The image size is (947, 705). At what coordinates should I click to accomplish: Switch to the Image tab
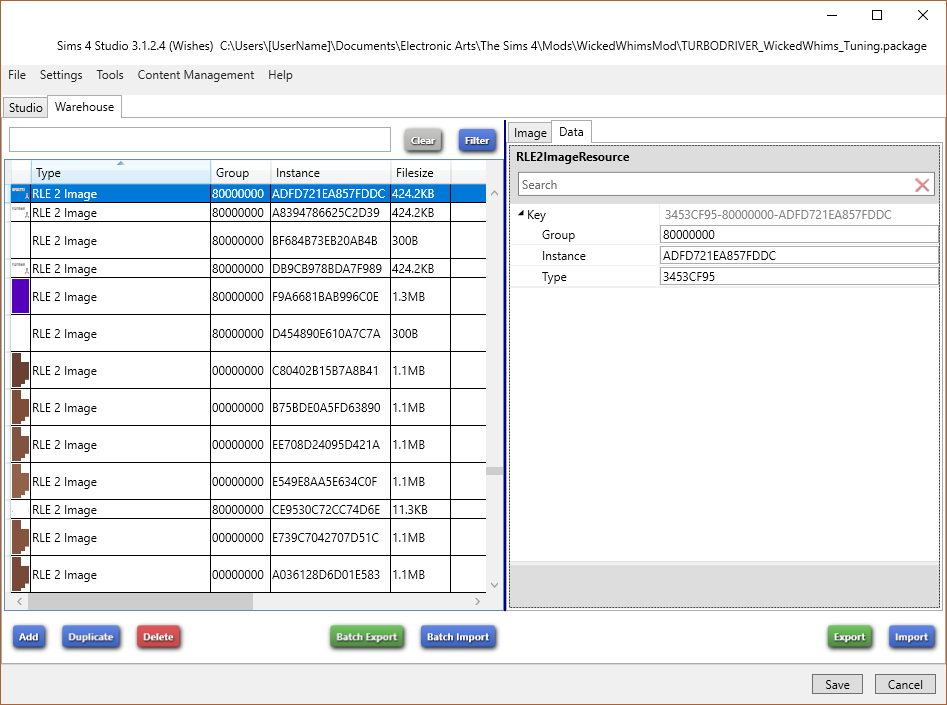pyautogui.click(x=530, y=133)
